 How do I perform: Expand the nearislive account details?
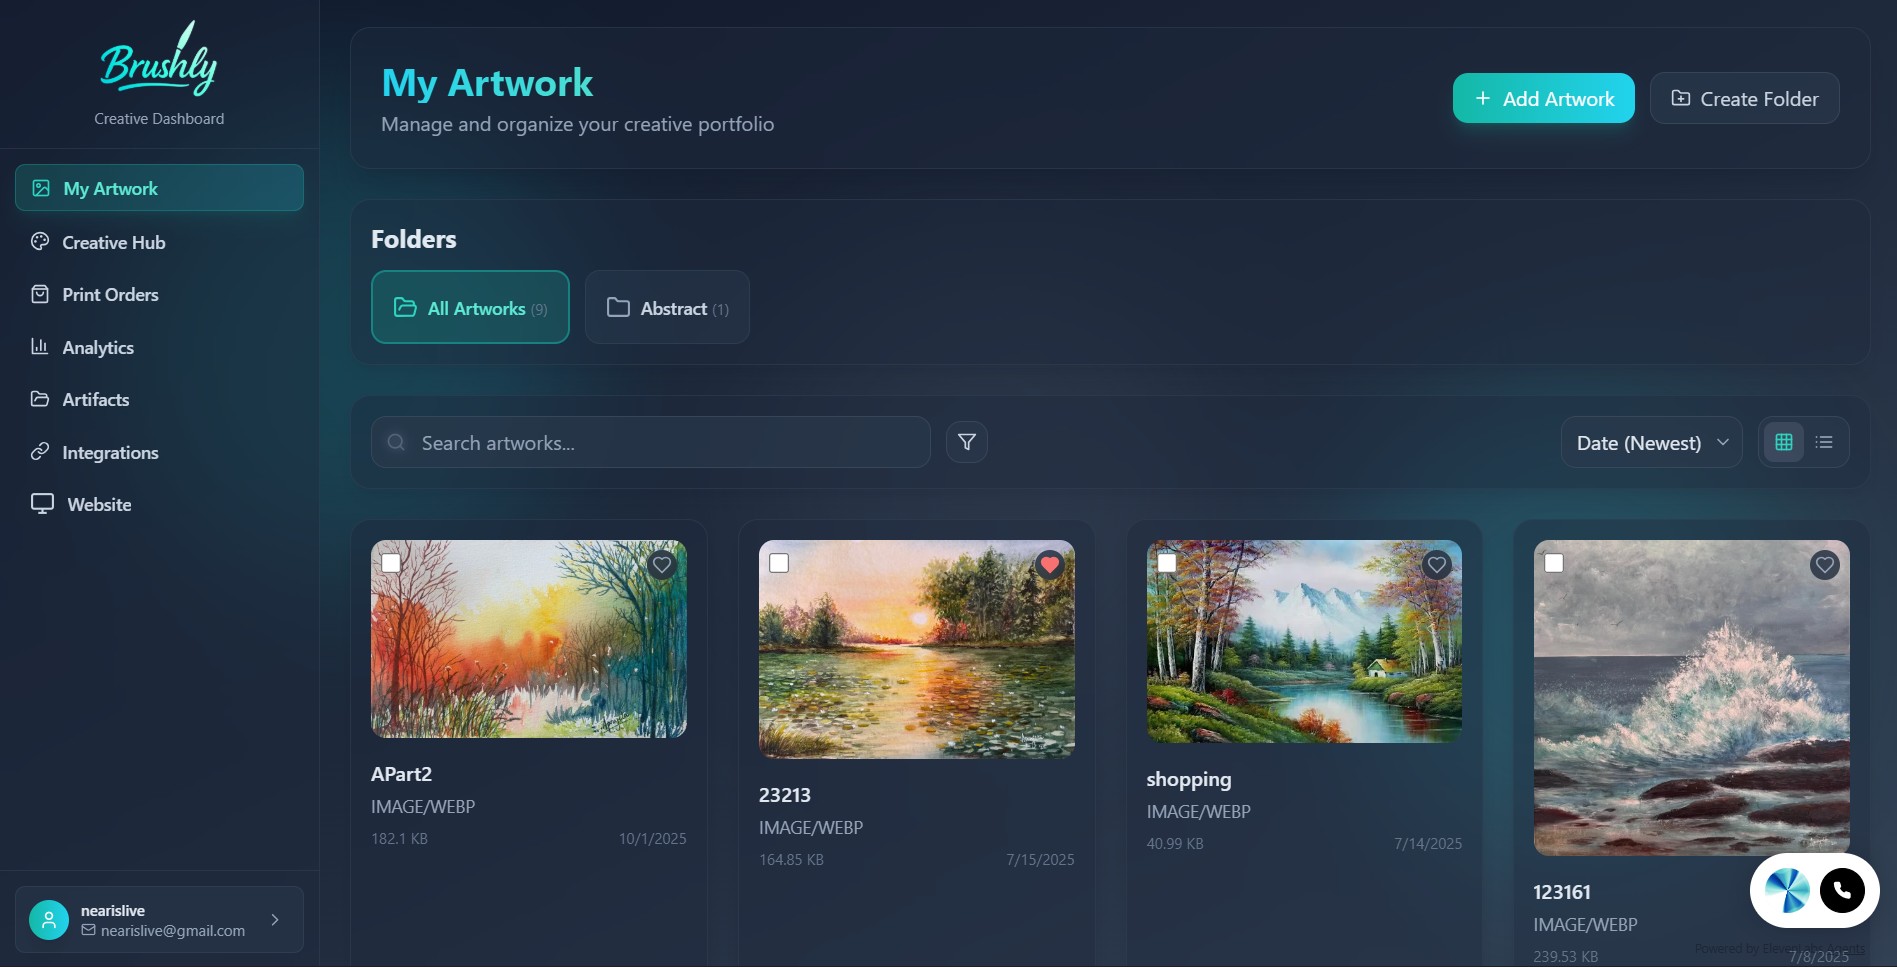tap(274, 919)
